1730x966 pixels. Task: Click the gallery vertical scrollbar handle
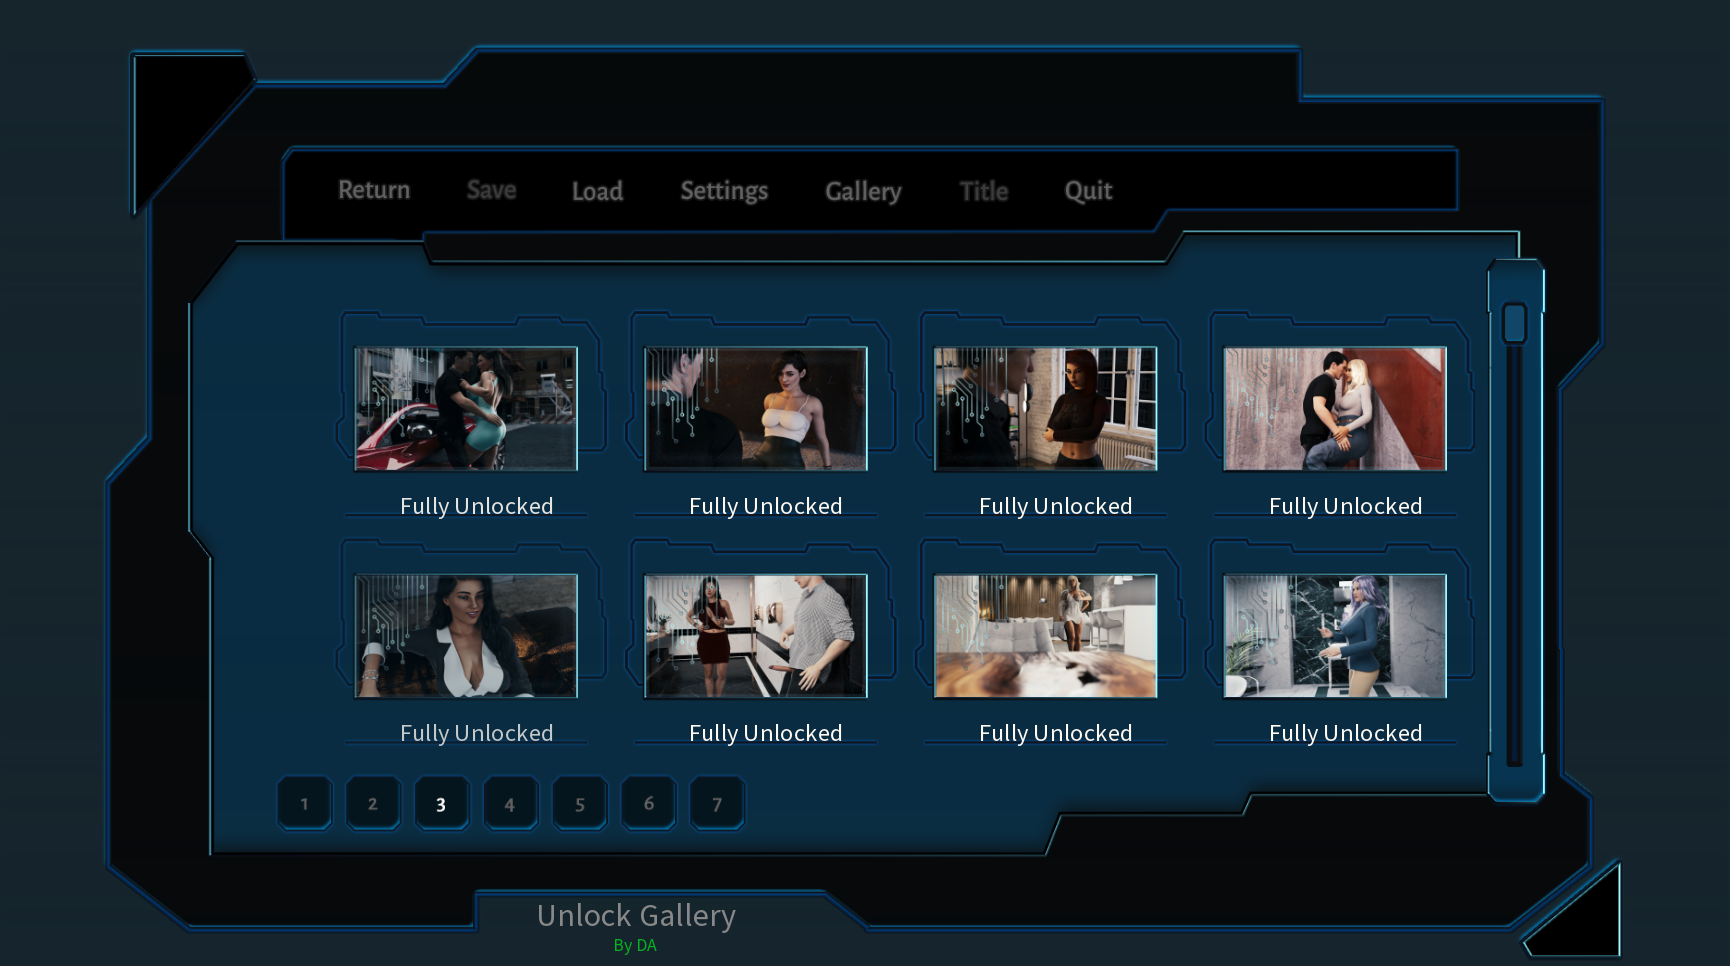point(1515,324)
